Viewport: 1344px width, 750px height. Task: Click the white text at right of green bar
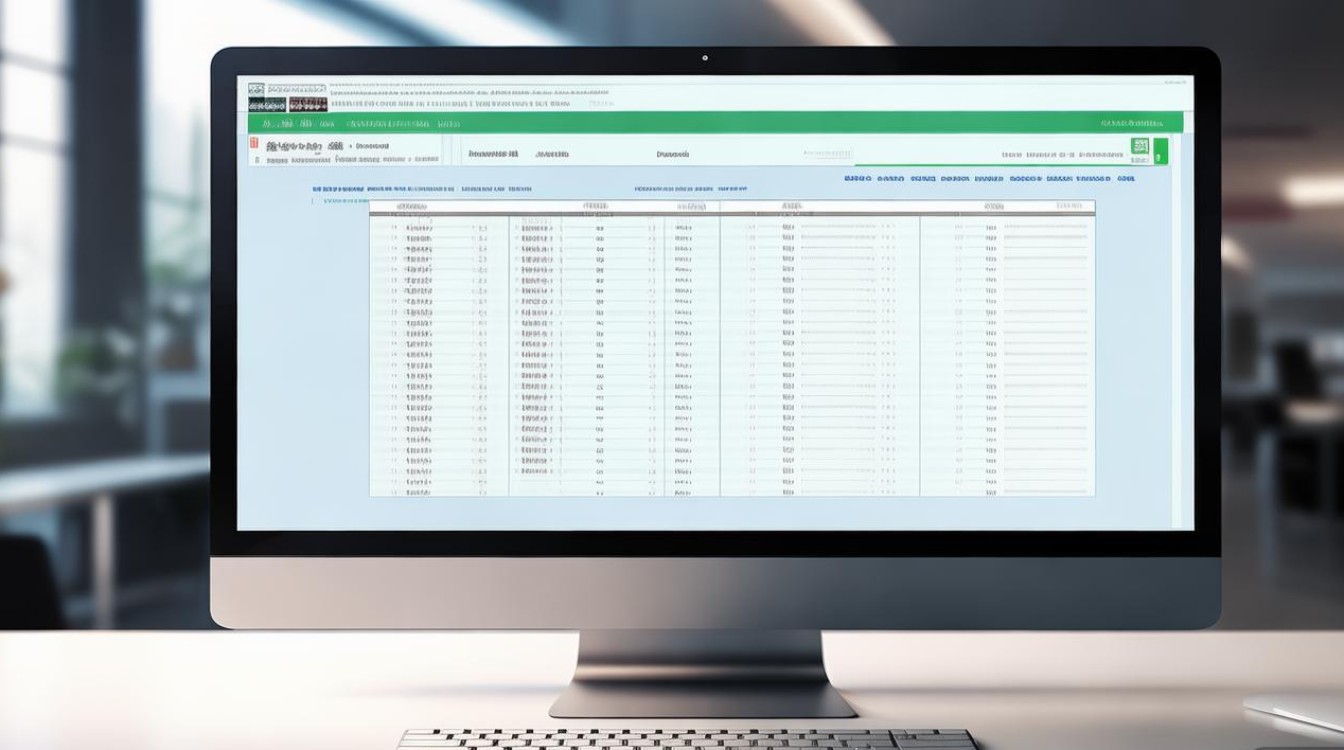pyautogui.click(x=1132, y=124)
